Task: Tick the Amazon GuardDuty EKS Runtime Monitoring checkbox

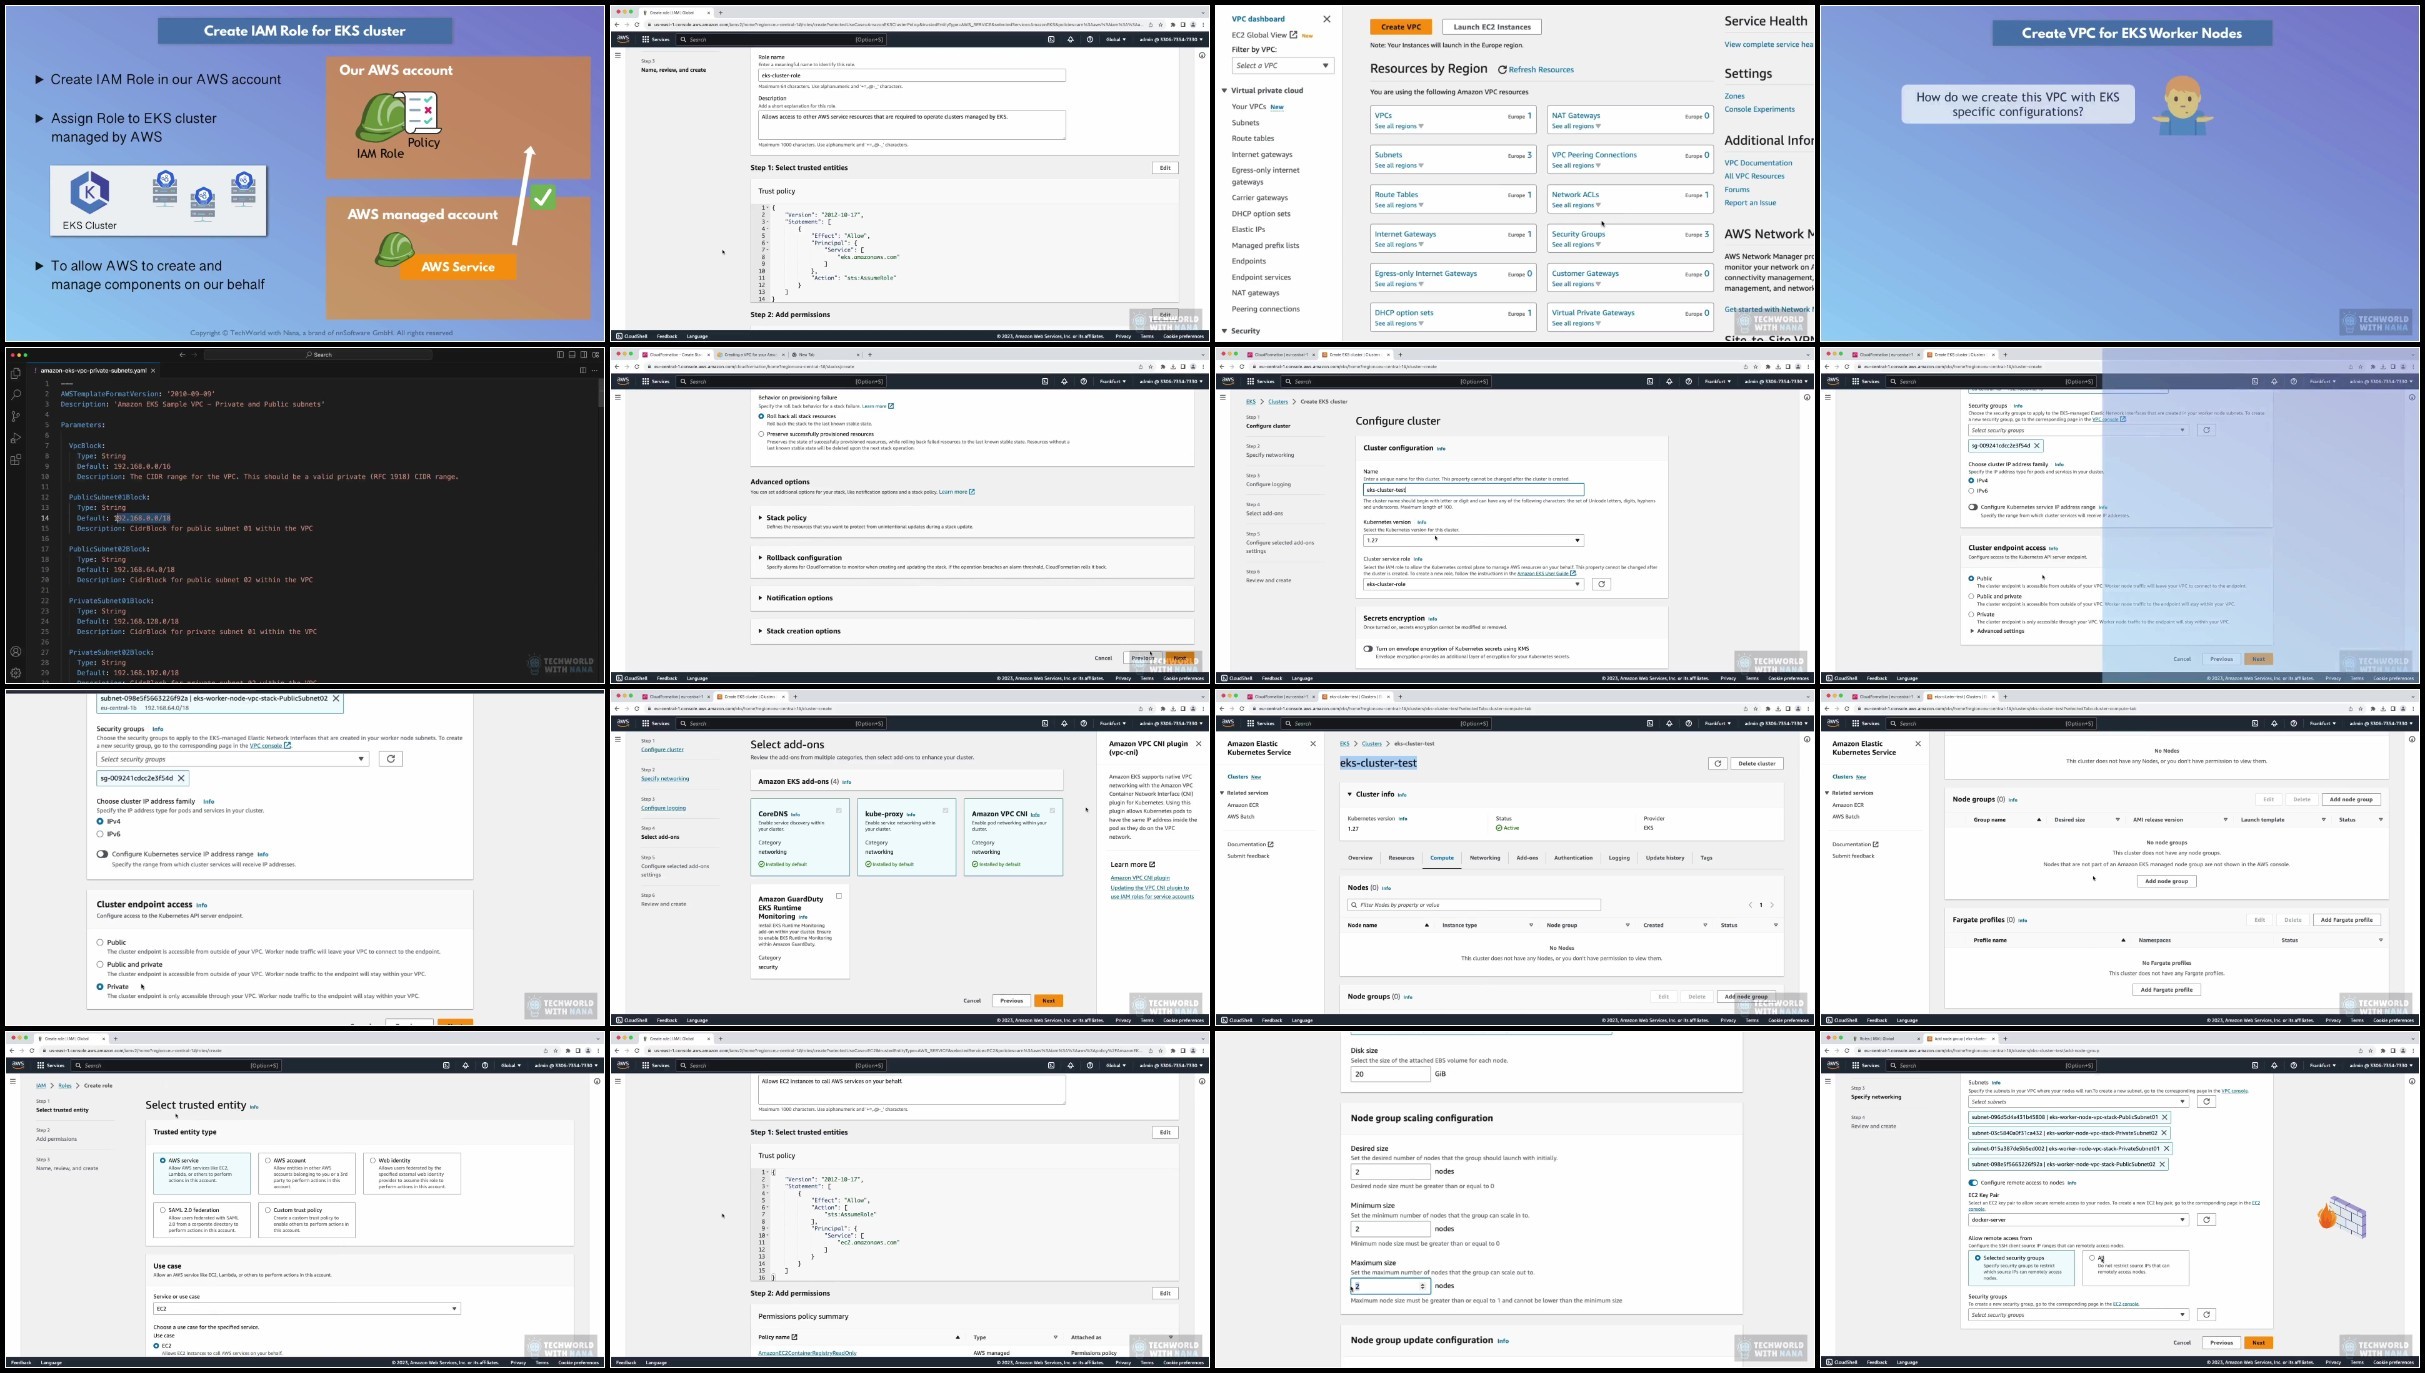Action: click(839, 896)
